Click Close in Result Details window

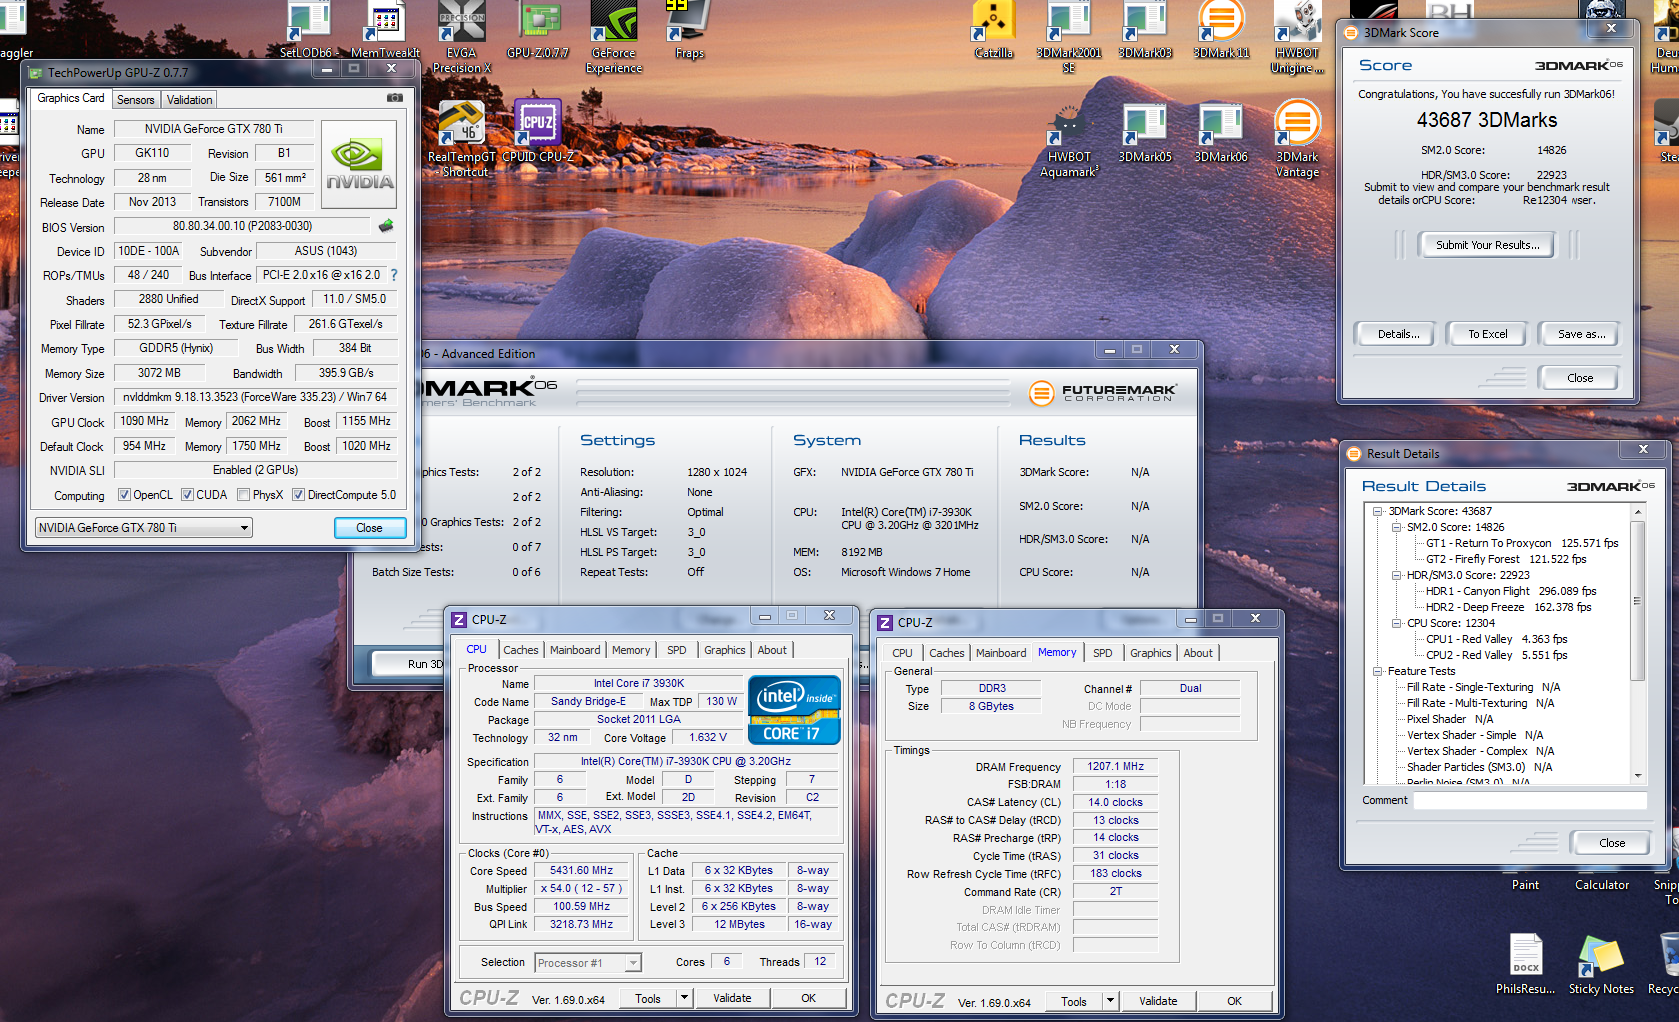1611,843
